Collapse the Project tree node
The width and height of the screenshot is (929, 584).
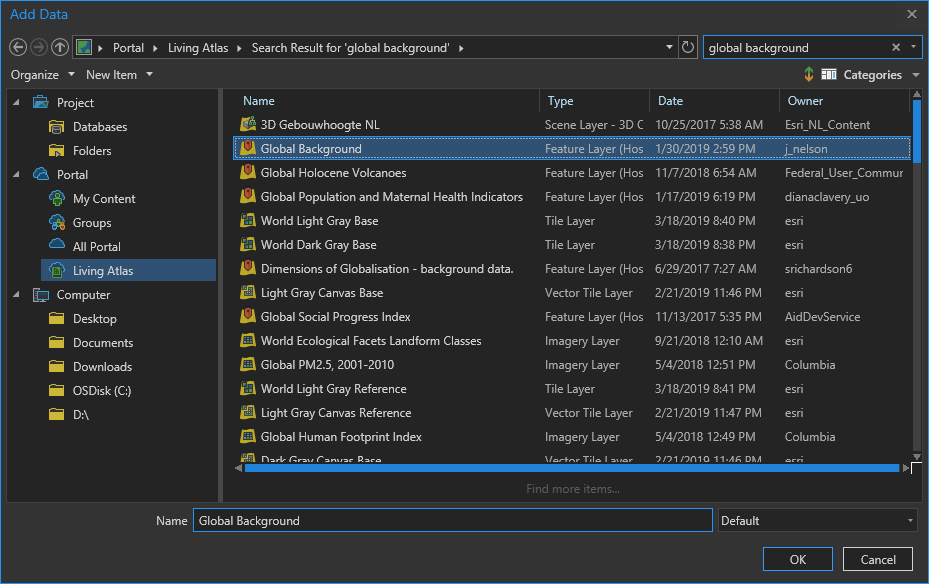point(16,102)
